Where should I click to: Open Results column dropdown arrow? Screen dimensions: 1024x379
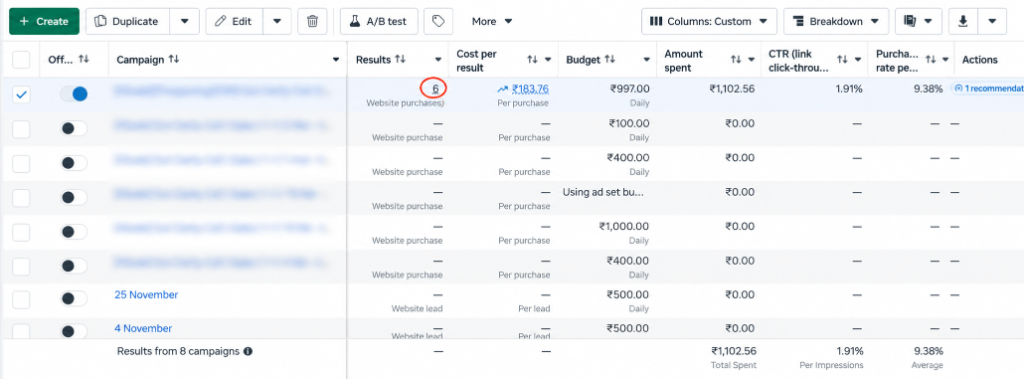point(438,59)
